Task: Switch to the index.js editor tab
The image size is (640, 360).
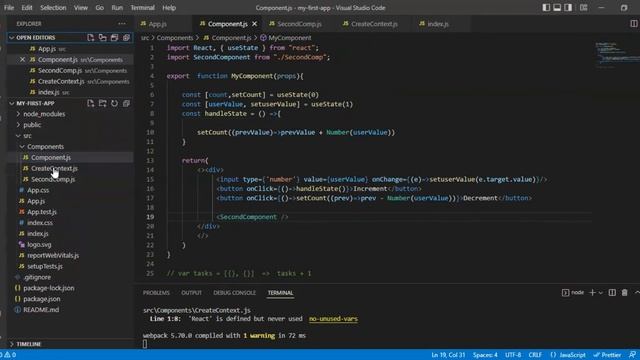Action: click(438, 24)
